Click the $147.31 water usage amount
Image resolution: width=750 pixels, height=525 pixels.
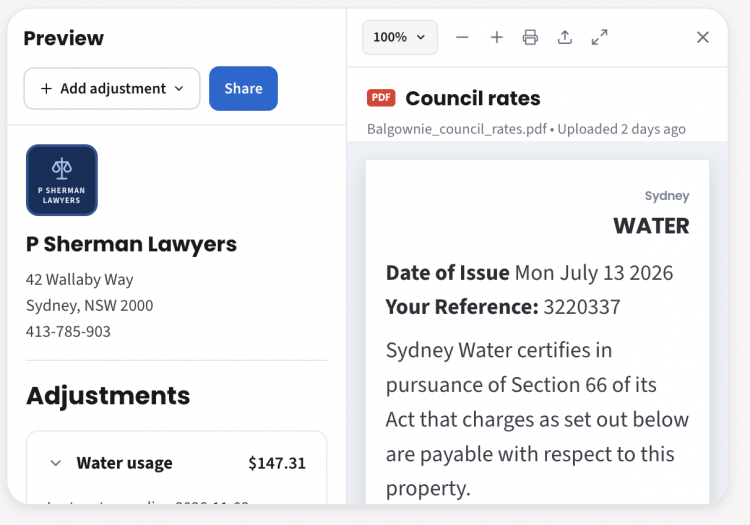pos(276,463)
